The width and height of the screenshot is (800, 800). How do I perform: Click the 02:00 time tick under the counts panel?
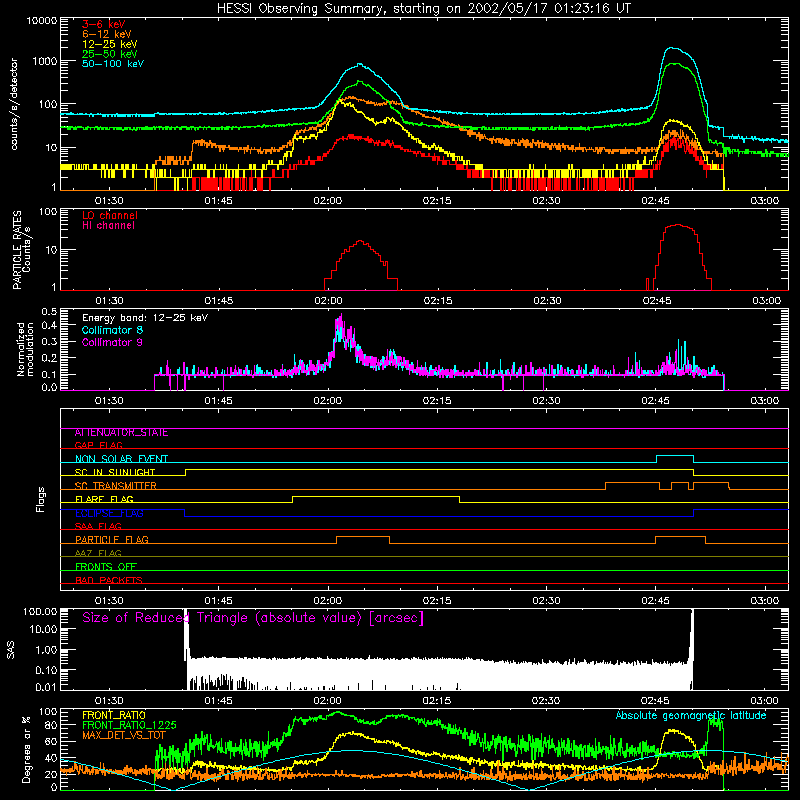click(328, 201)
